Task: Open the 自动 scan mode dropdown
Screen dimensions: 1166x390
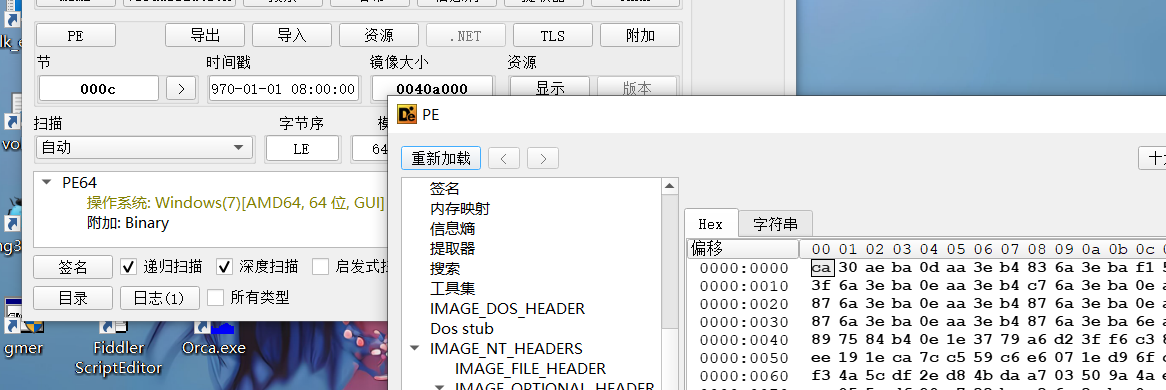Action: click(144, 148)
